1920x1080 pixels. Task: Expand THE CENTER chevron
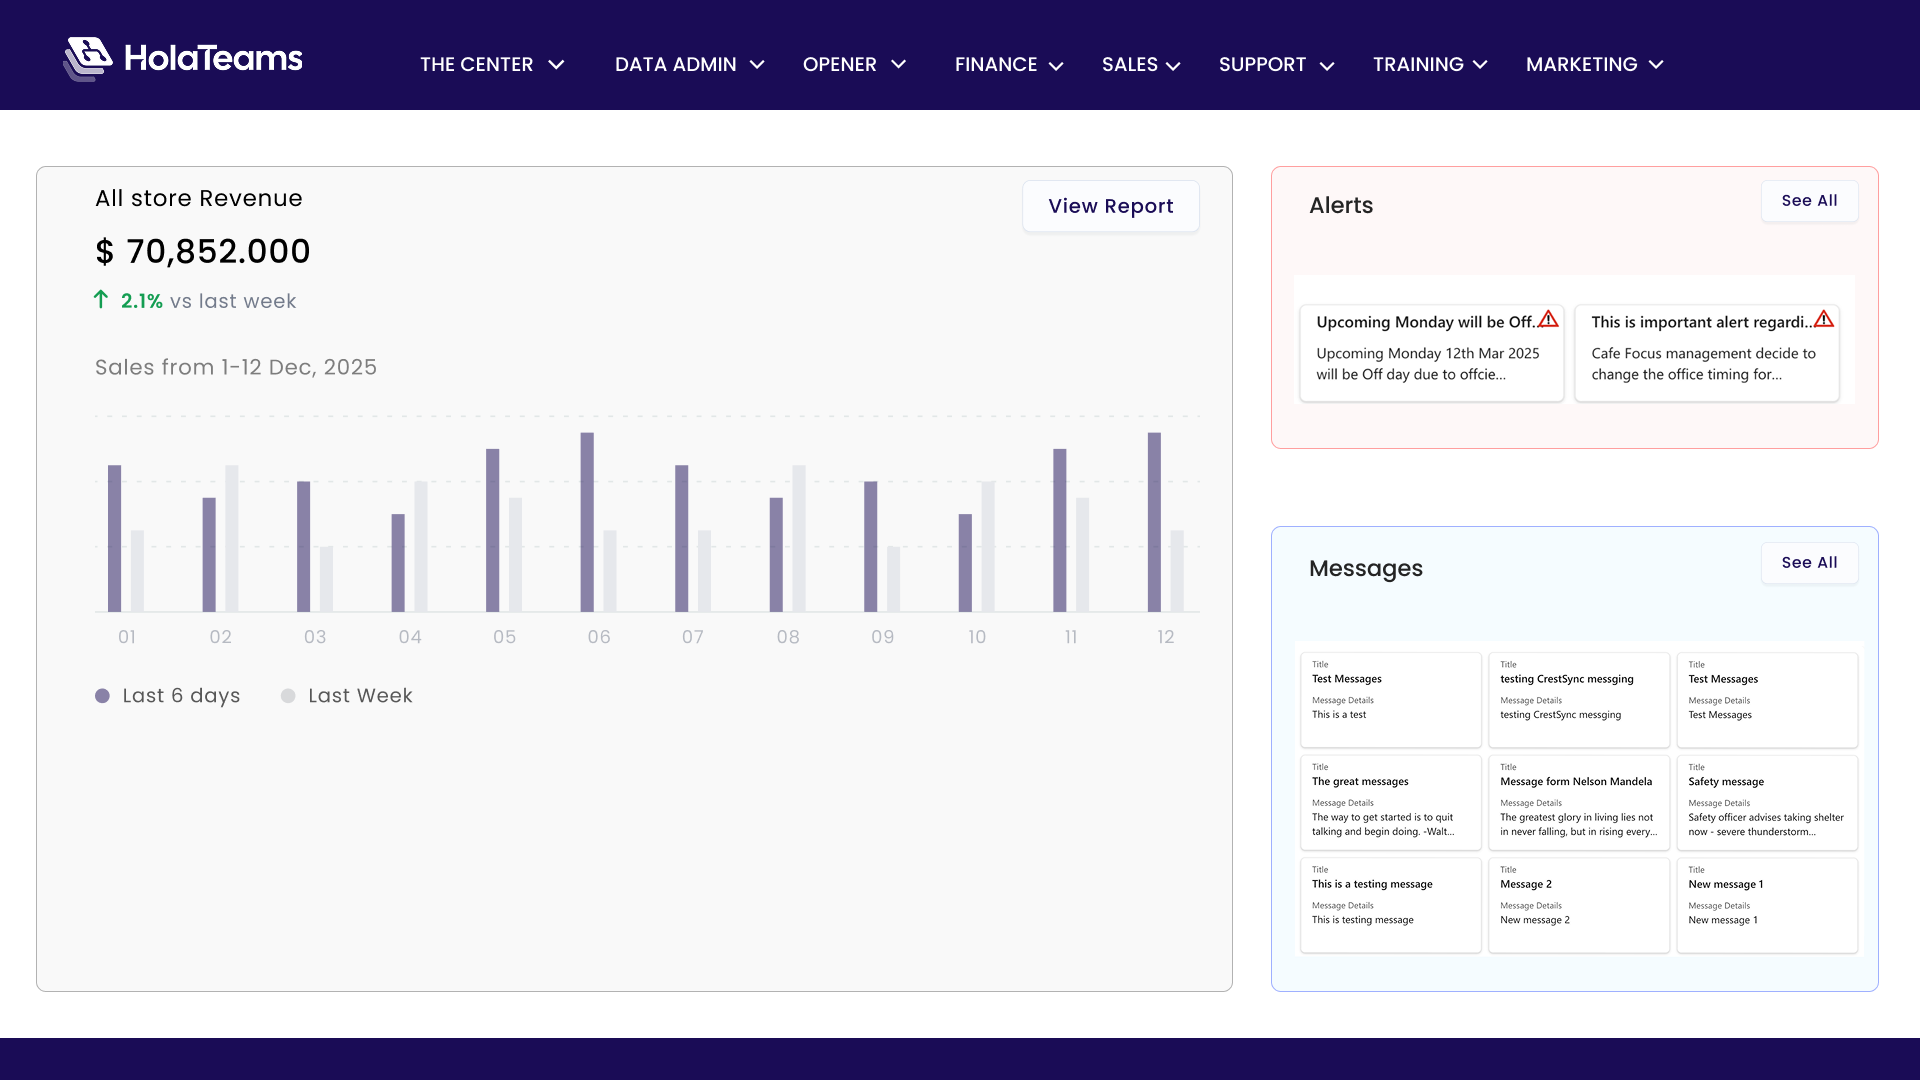[557, 65]
